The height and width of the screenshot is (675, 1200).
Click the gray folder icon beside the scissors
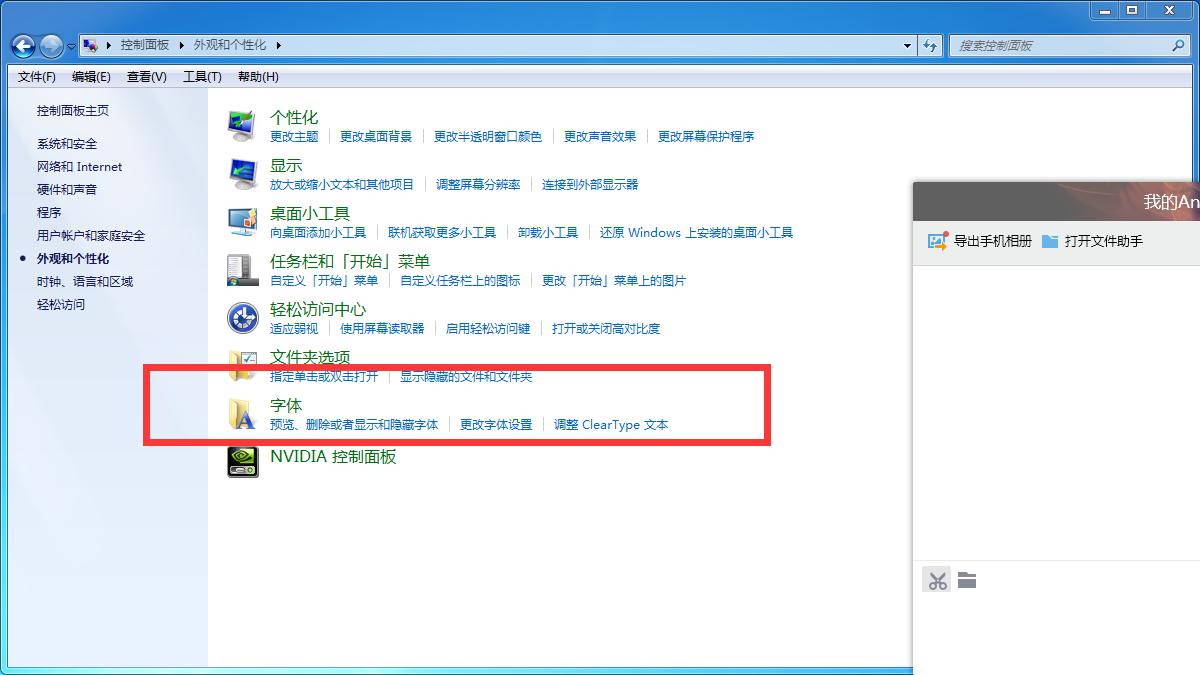pos(967,580)
